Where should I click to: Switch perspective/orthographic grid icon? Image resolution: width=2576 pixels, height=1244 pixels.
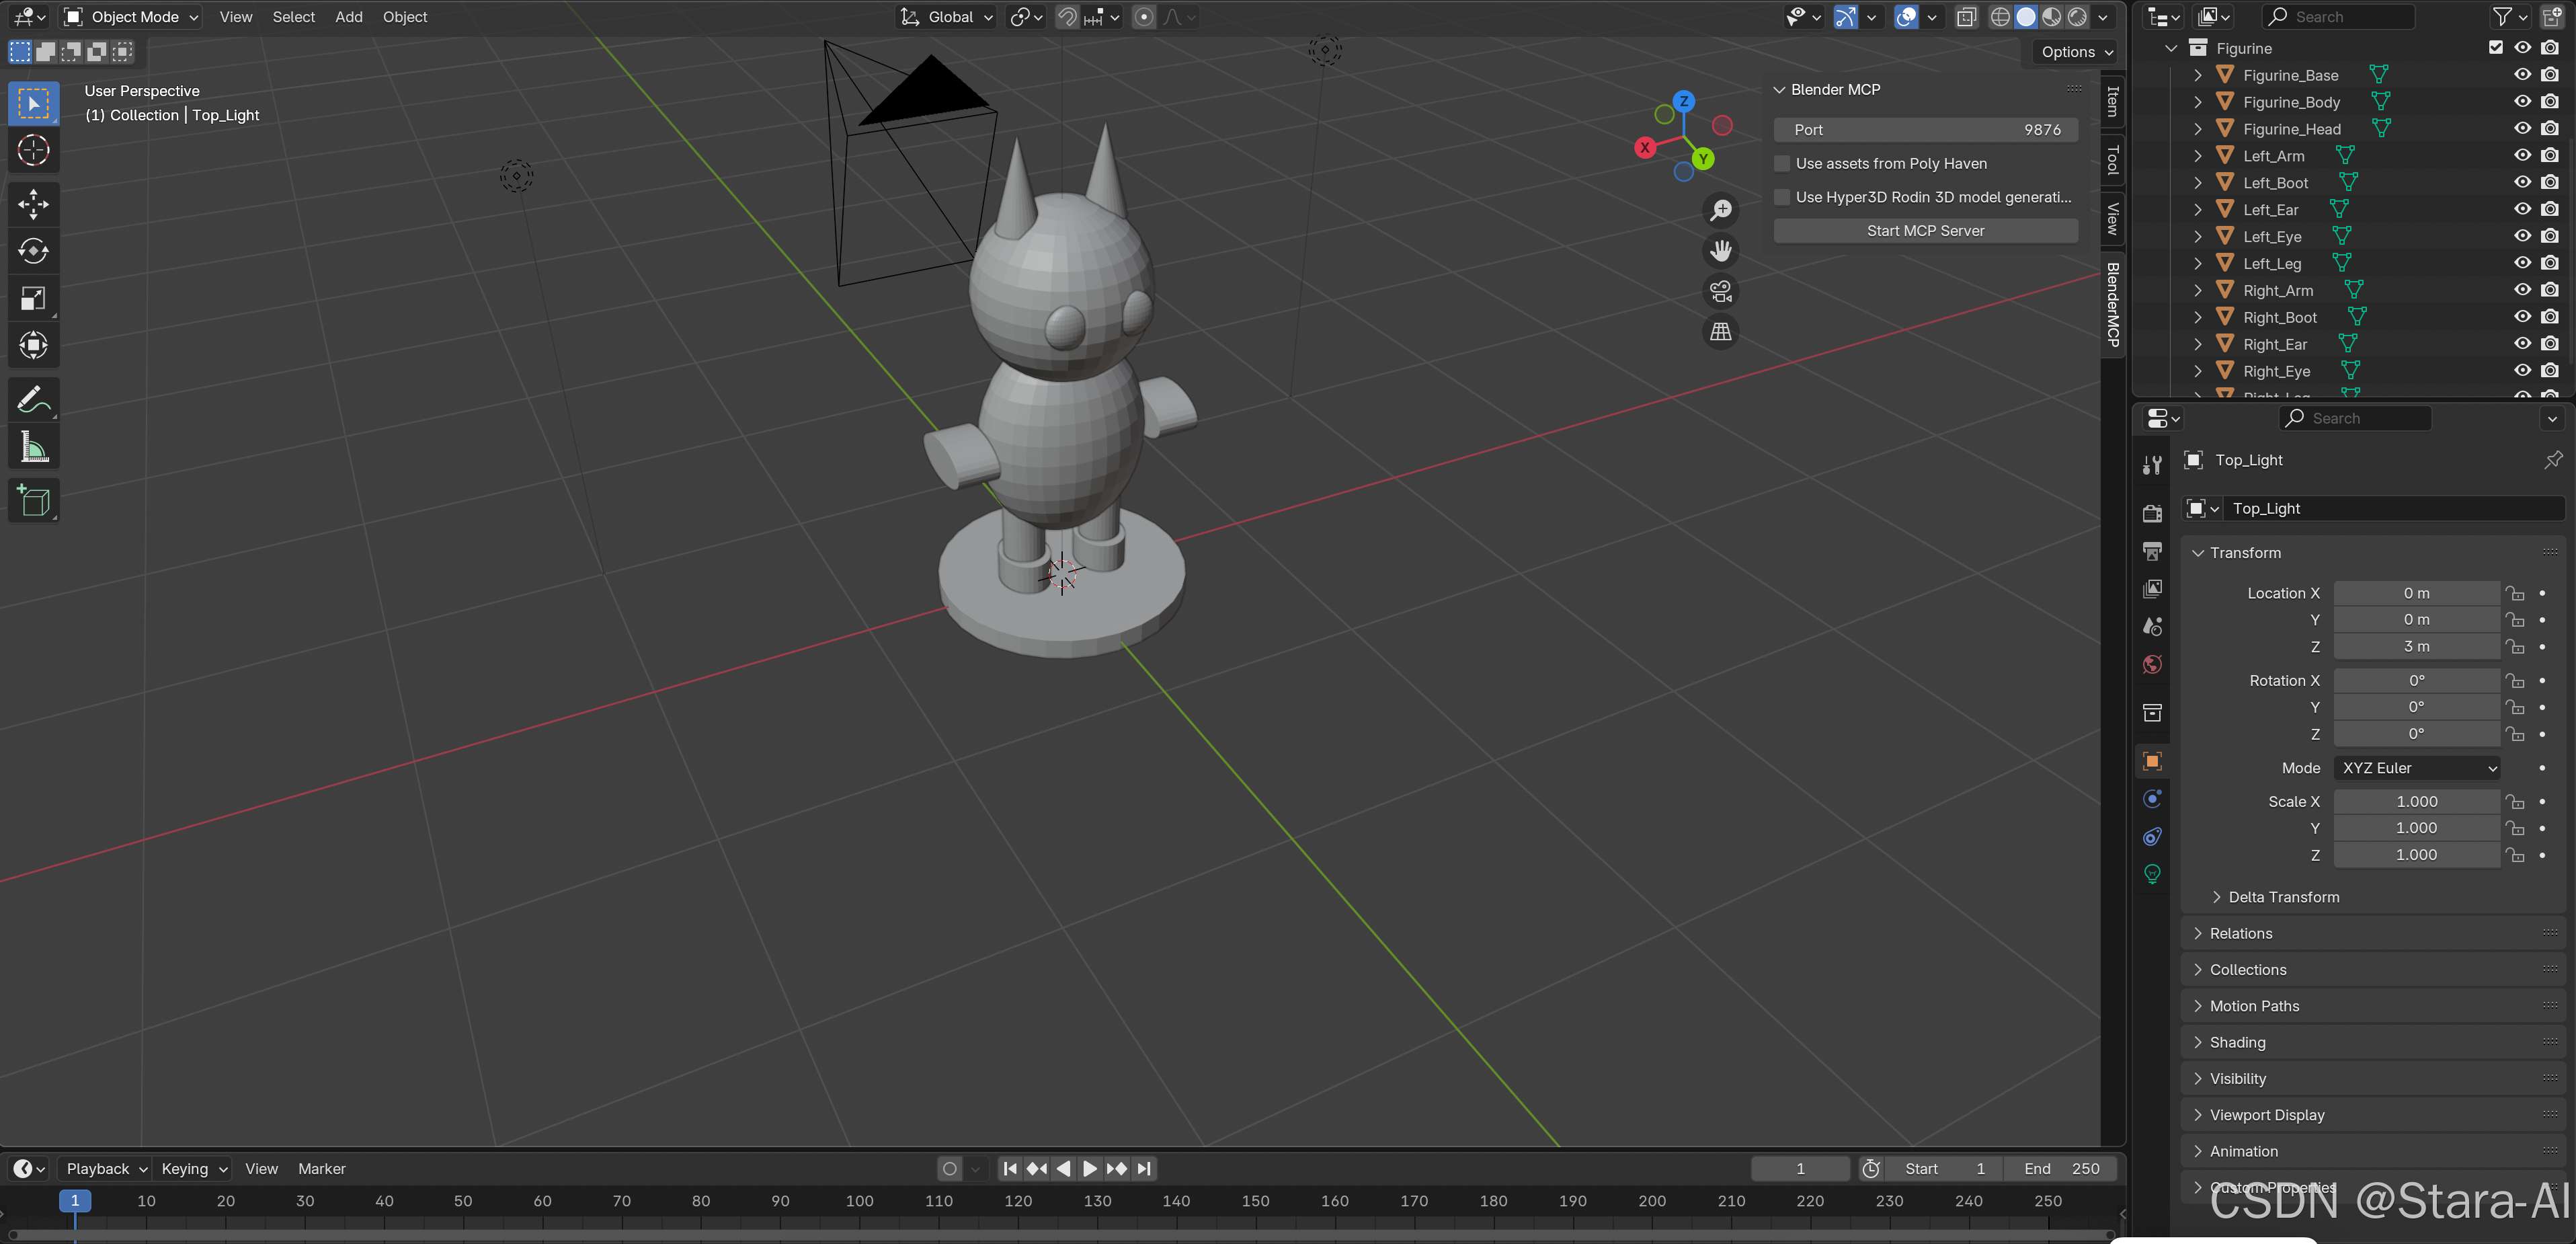tap(1720, 332)
